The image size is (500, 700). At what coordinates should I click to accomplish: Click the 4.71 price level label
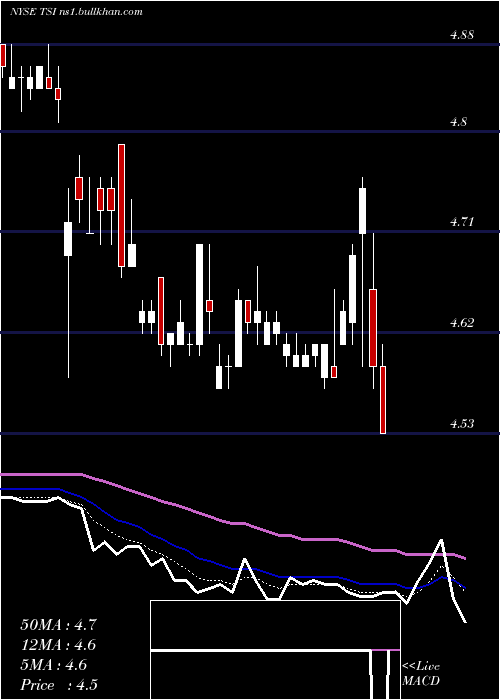462,221
